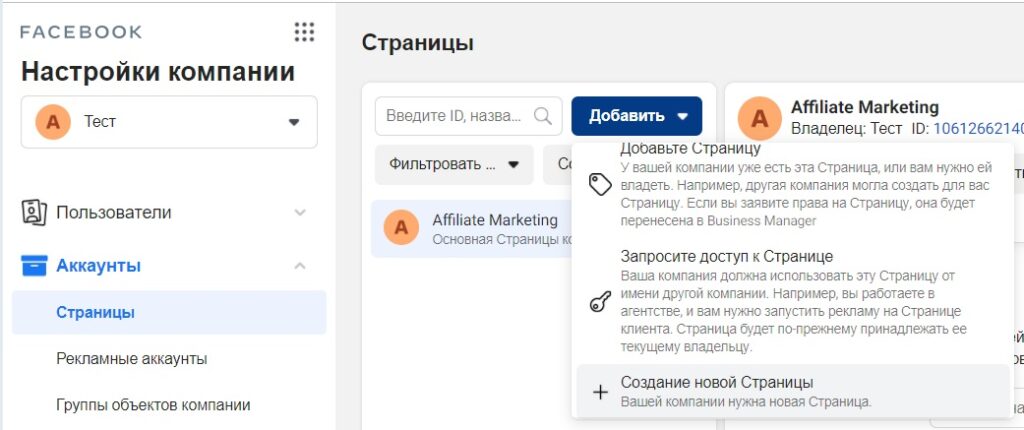Click the page search input field
Screen dimensions: 1024x430
(x=468, y=116)
